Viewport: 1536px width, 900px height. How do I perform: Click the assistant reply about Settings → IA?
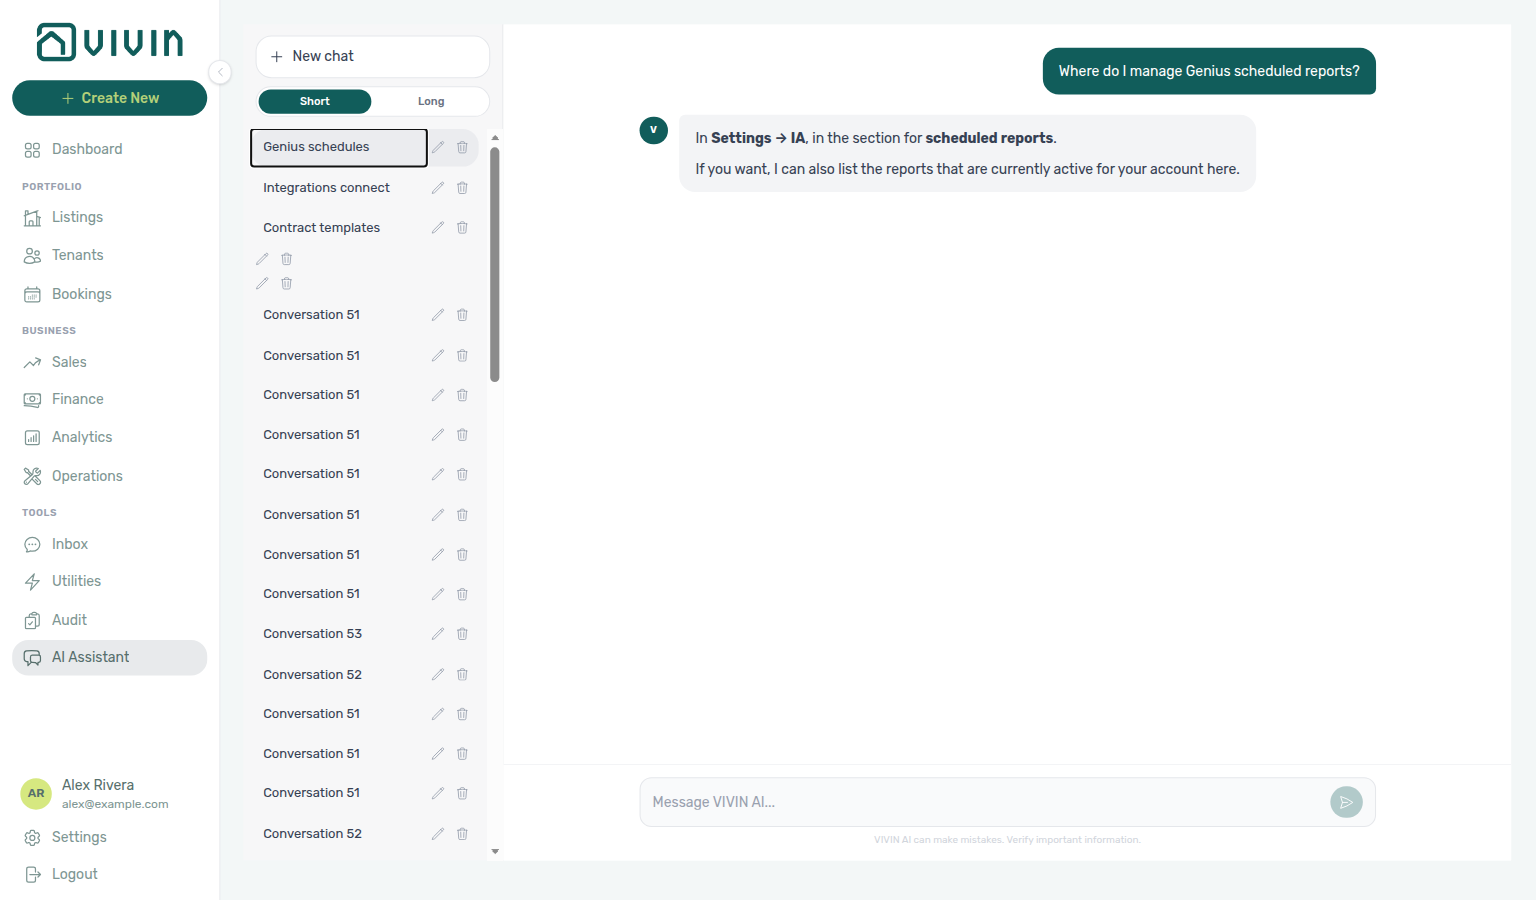(x=967, y=153)
